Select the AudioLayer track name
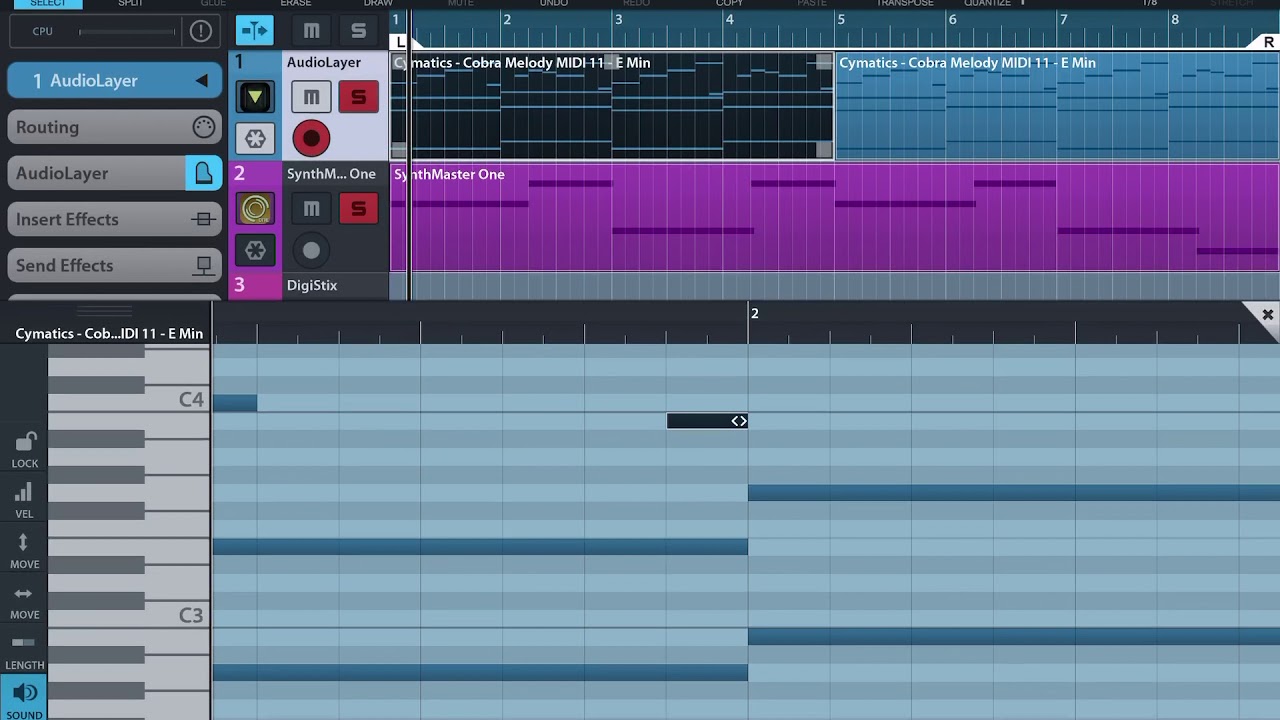Image resolution: width=1280 pixels, height=720 pixels. [324, 62]
